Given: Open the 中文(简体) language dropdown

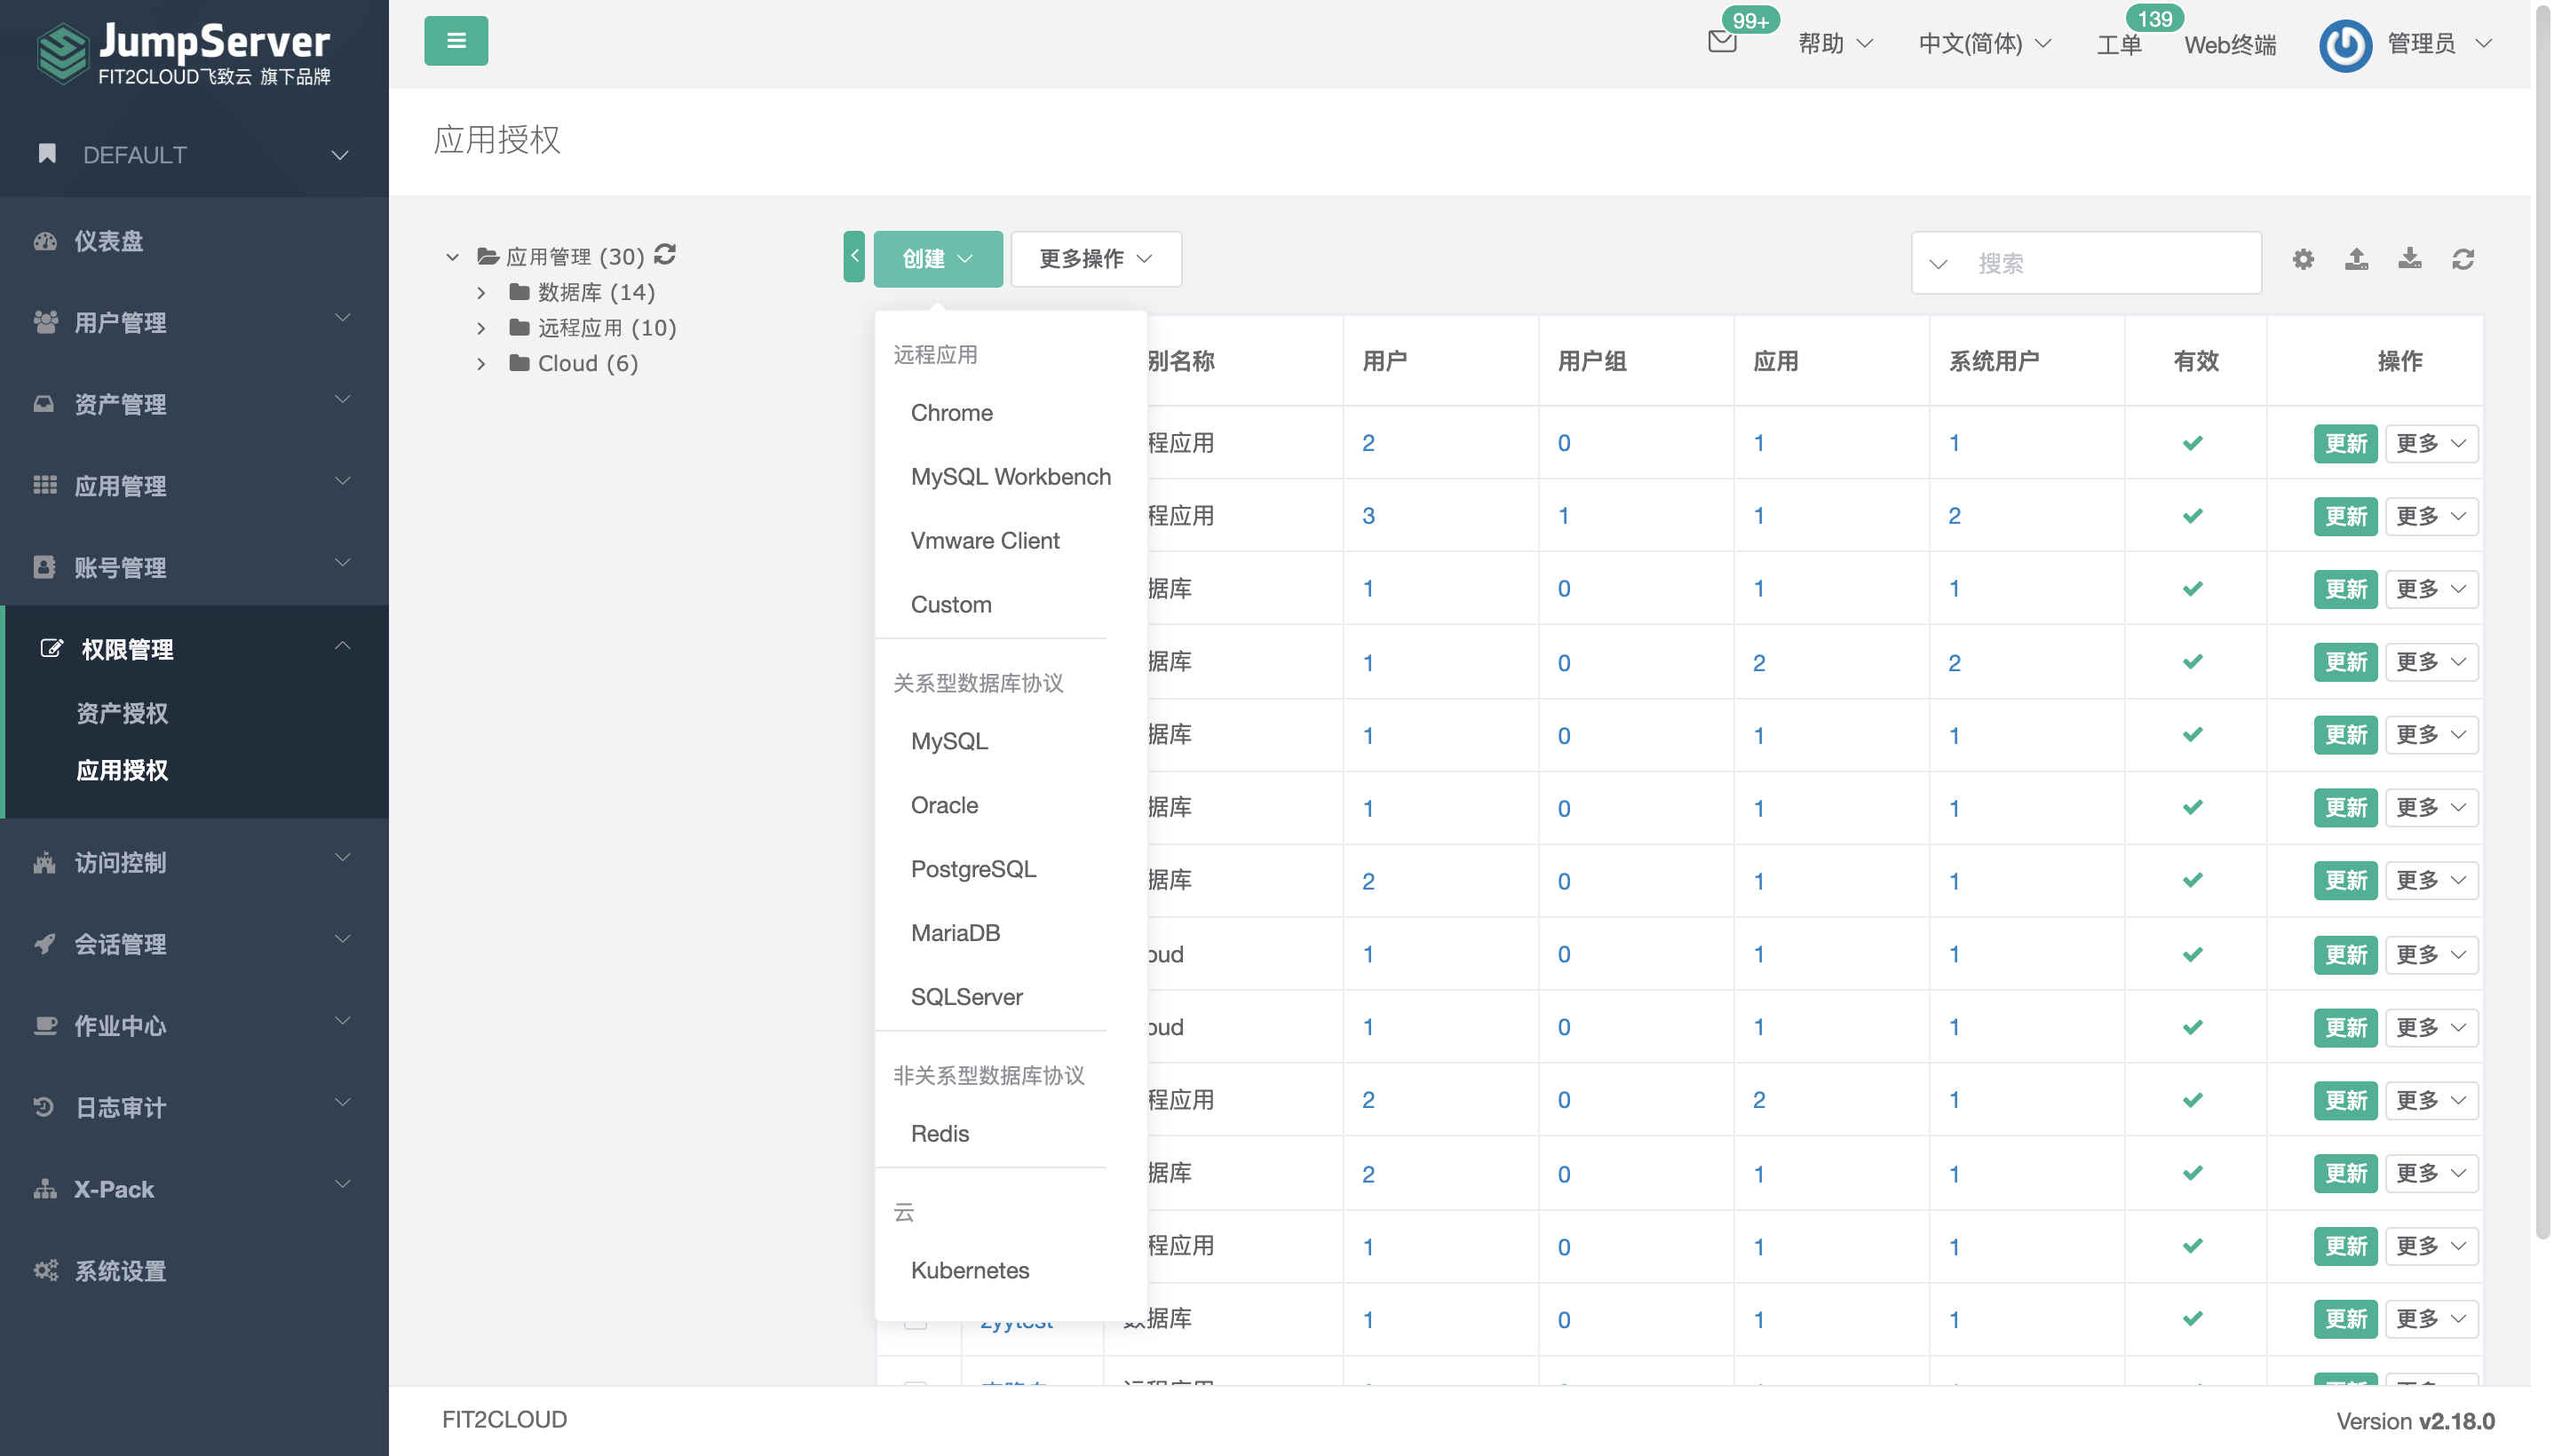Looking at the screenshot, I should 1984,44.
